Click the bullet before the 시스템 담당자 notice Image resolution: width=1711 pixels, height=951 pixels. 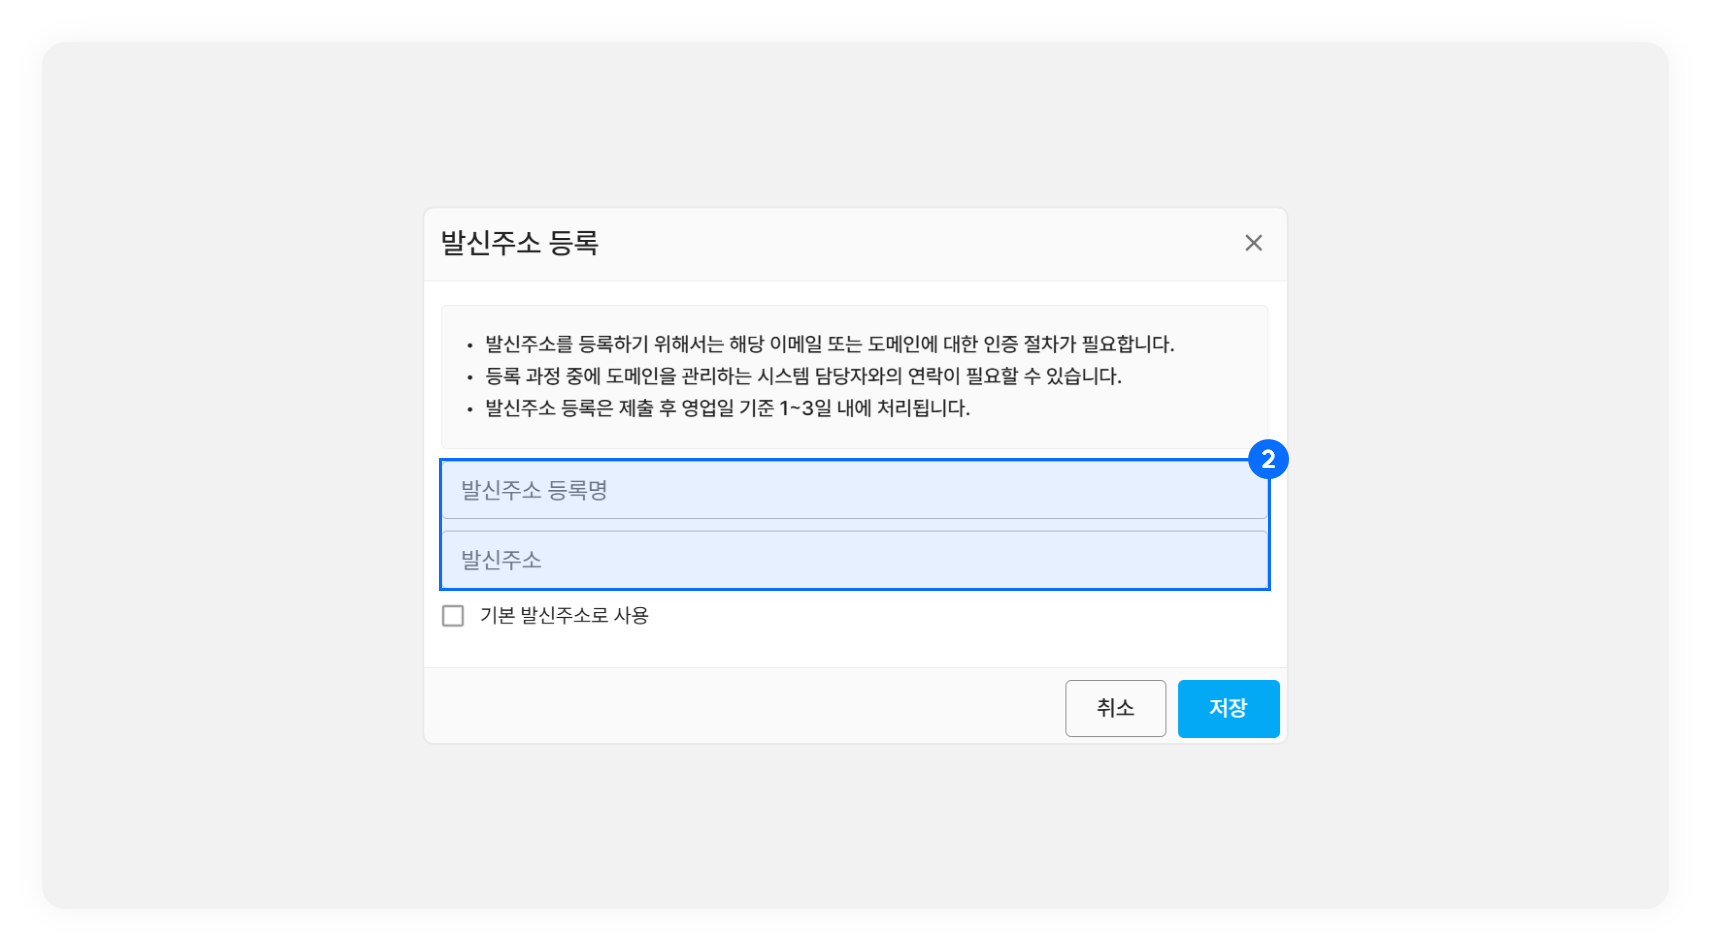pyautogui.click(x=469, y=378)
